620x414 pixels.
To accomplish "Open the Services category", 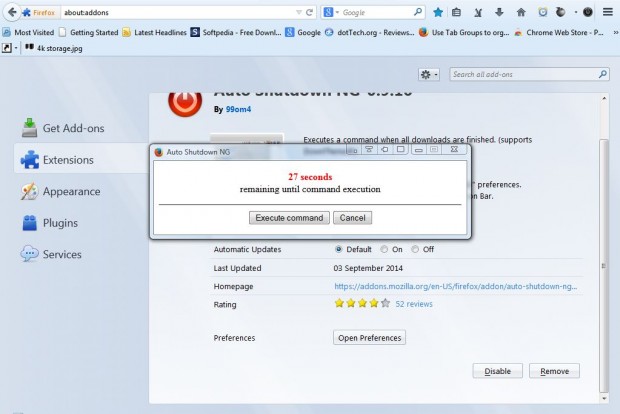I will (51, 254).
